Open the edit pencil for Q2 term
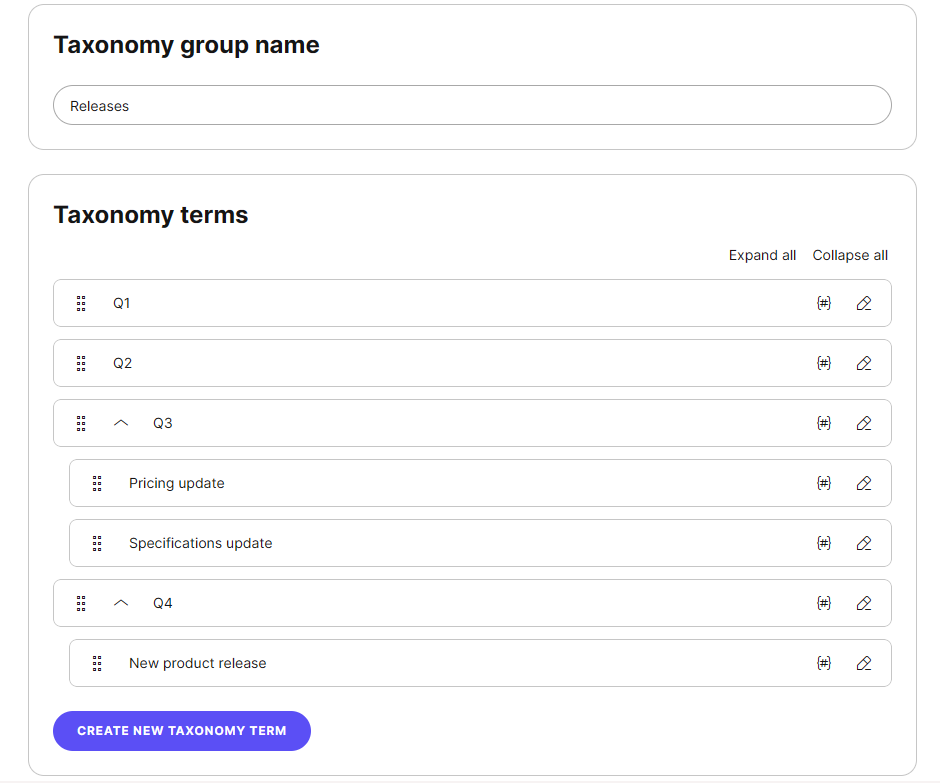Viewport: 940px width, 783px height. point(864,363)
